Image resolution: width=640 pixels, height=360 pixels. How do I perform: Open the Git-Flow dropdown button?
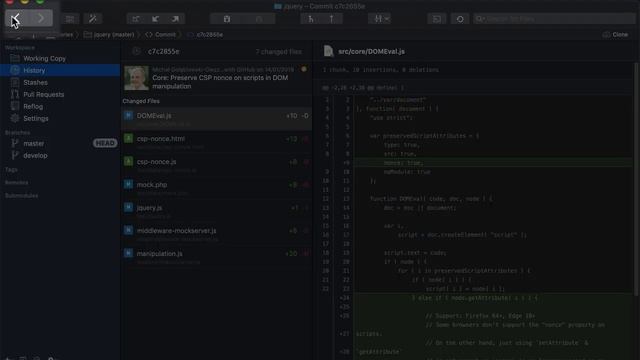380,19
